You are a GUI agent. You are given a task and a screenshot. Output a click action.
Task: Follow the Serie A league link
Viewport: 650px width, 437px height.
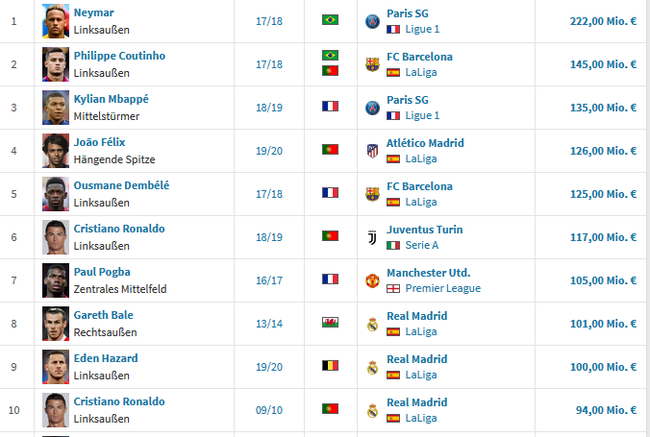point(422,245)
